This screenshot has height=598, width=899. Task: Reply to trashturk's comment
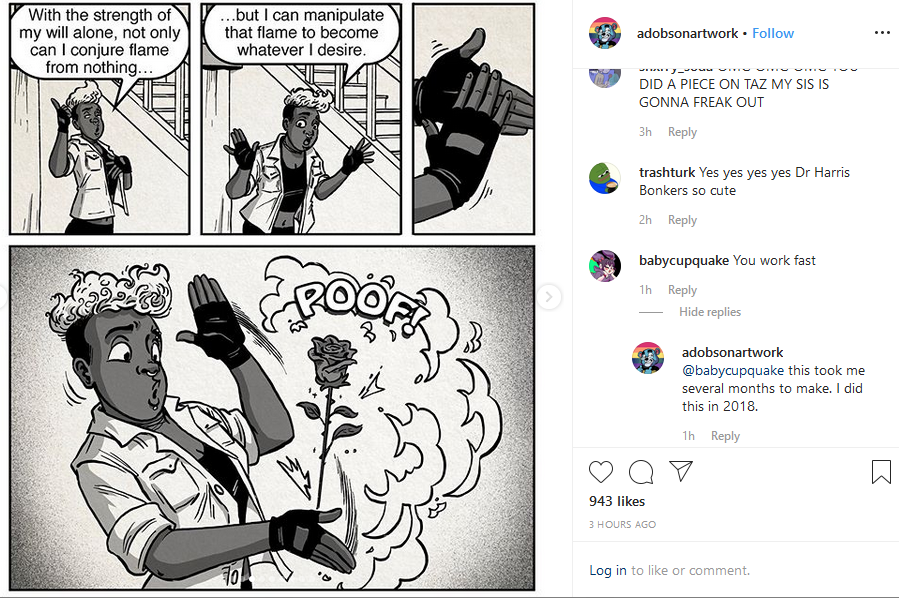point(682,220)
